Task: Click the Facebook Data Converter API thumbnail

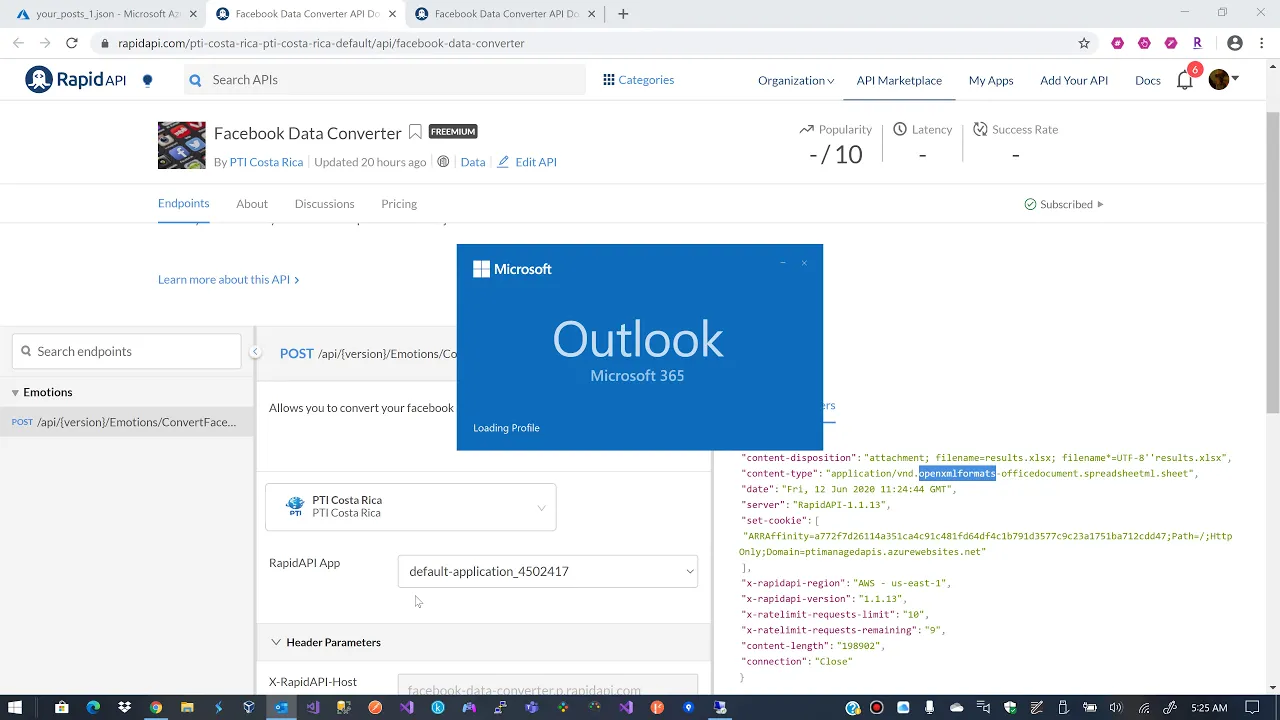Action: pyautogui.click(x=181, y=145)
